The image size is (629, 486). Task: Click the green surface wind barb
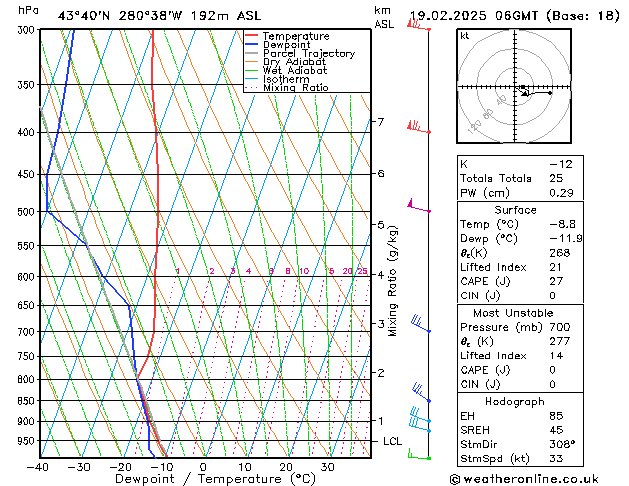[419, 454]
